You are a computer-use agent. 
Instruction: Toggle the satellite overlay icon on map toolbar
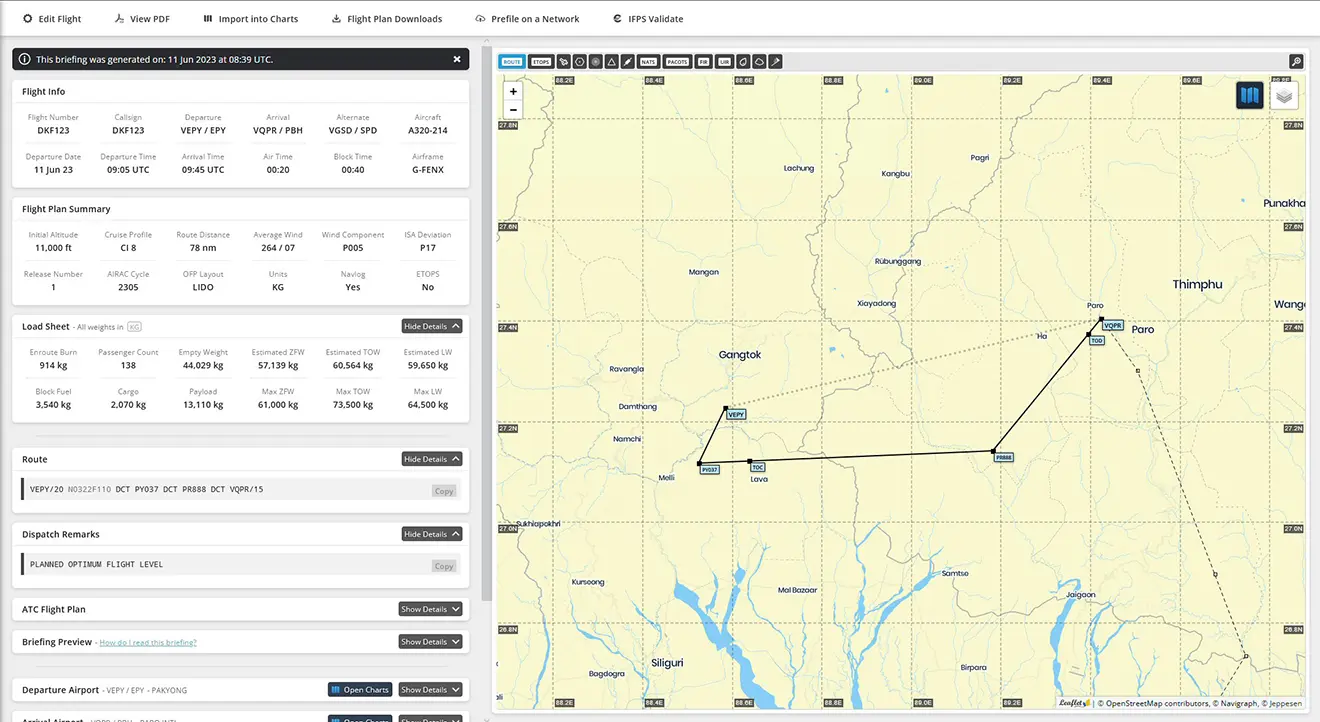[x=564, y=61]
